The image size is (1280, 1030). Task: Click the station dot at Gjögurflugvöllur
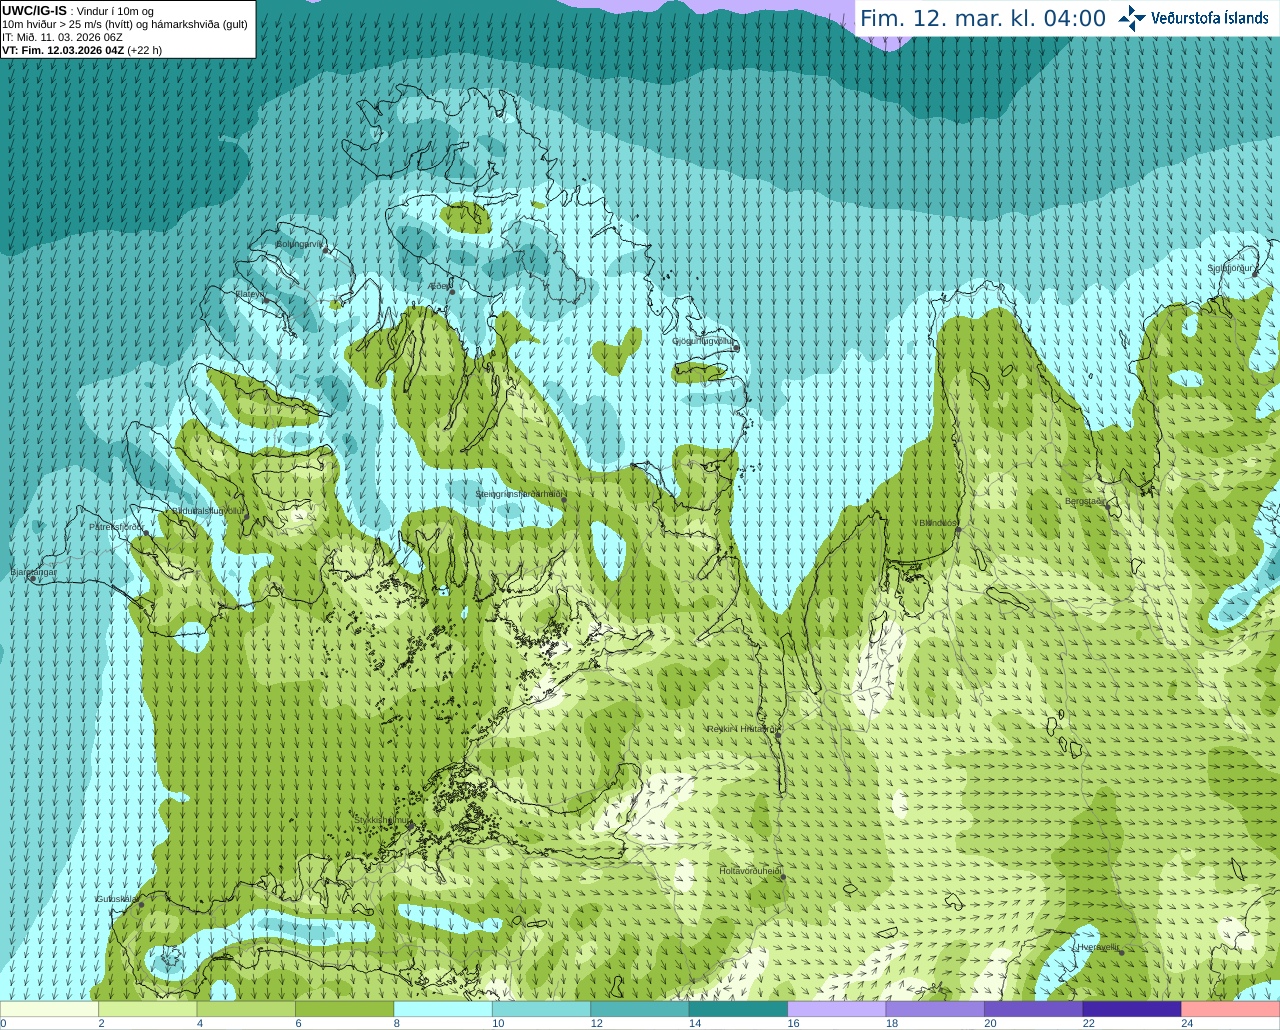736,348
